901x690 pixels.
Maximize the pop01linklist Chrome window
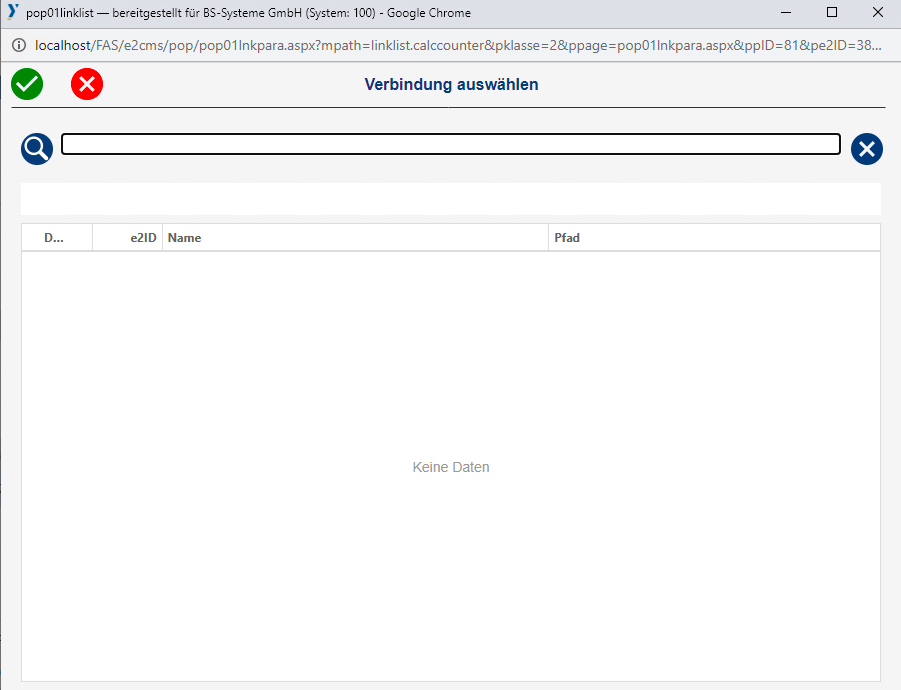(x=832, y=13)
